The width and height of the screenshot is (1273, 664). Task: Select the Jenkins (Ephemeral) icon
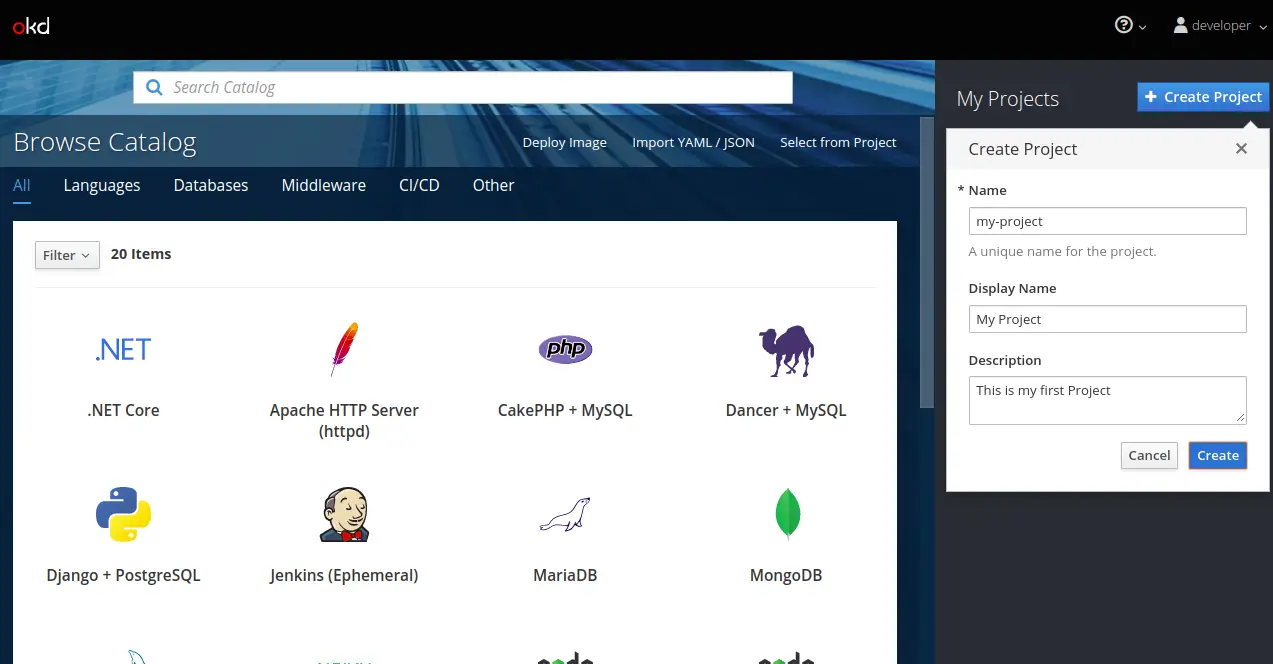pyautogui.click(x=344, y=515)
